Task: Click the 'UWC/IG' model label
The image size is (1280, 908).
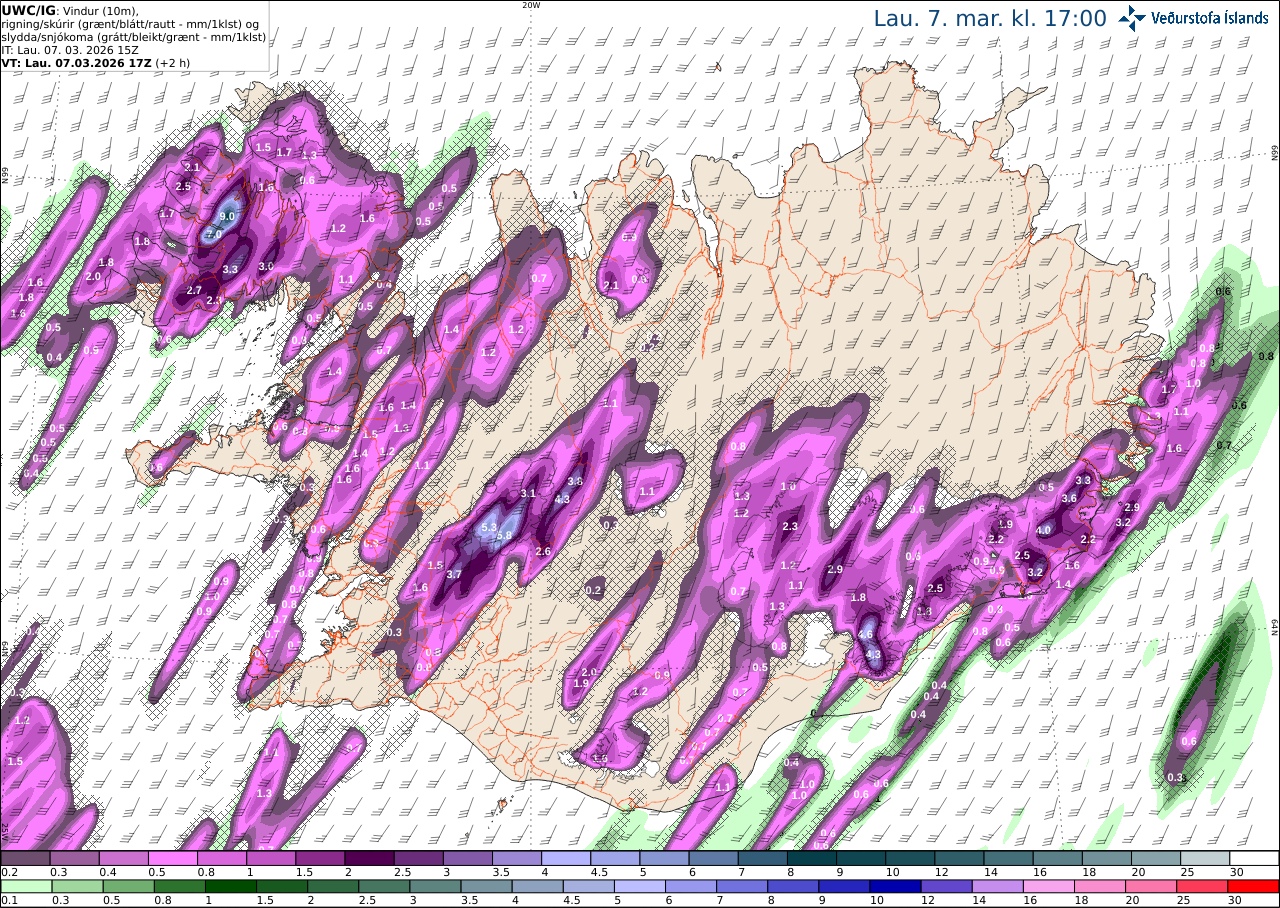Action: tap(28, 10)
